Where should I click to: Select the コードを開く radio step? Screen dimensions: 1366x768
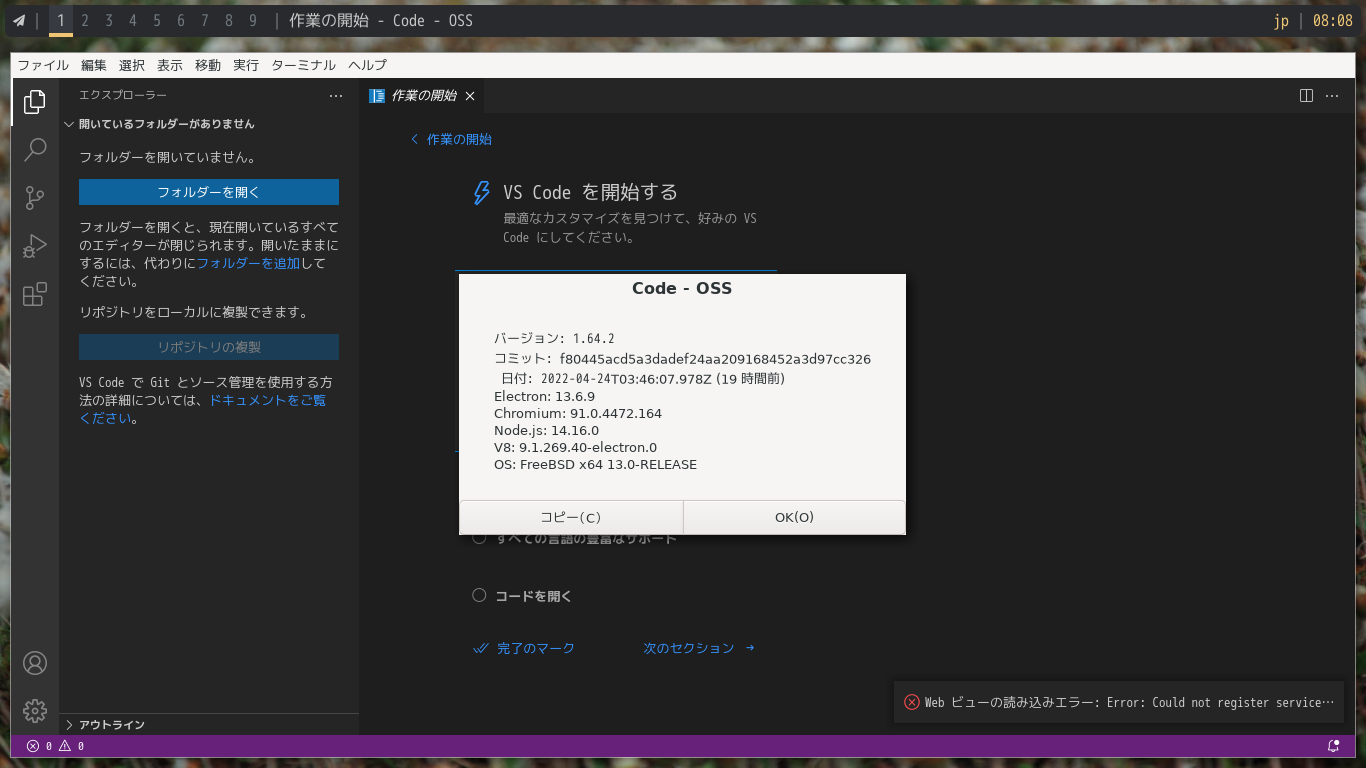(479, 596)
